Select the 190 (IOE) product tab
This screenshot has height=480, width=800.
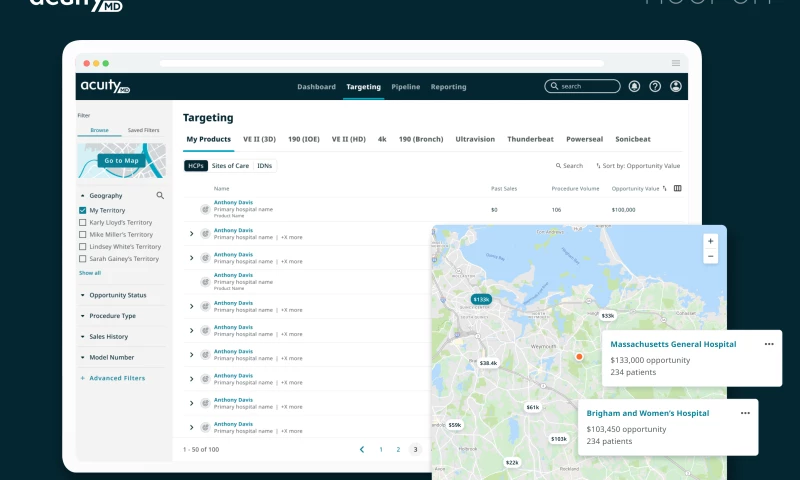[x=304, y=139]
